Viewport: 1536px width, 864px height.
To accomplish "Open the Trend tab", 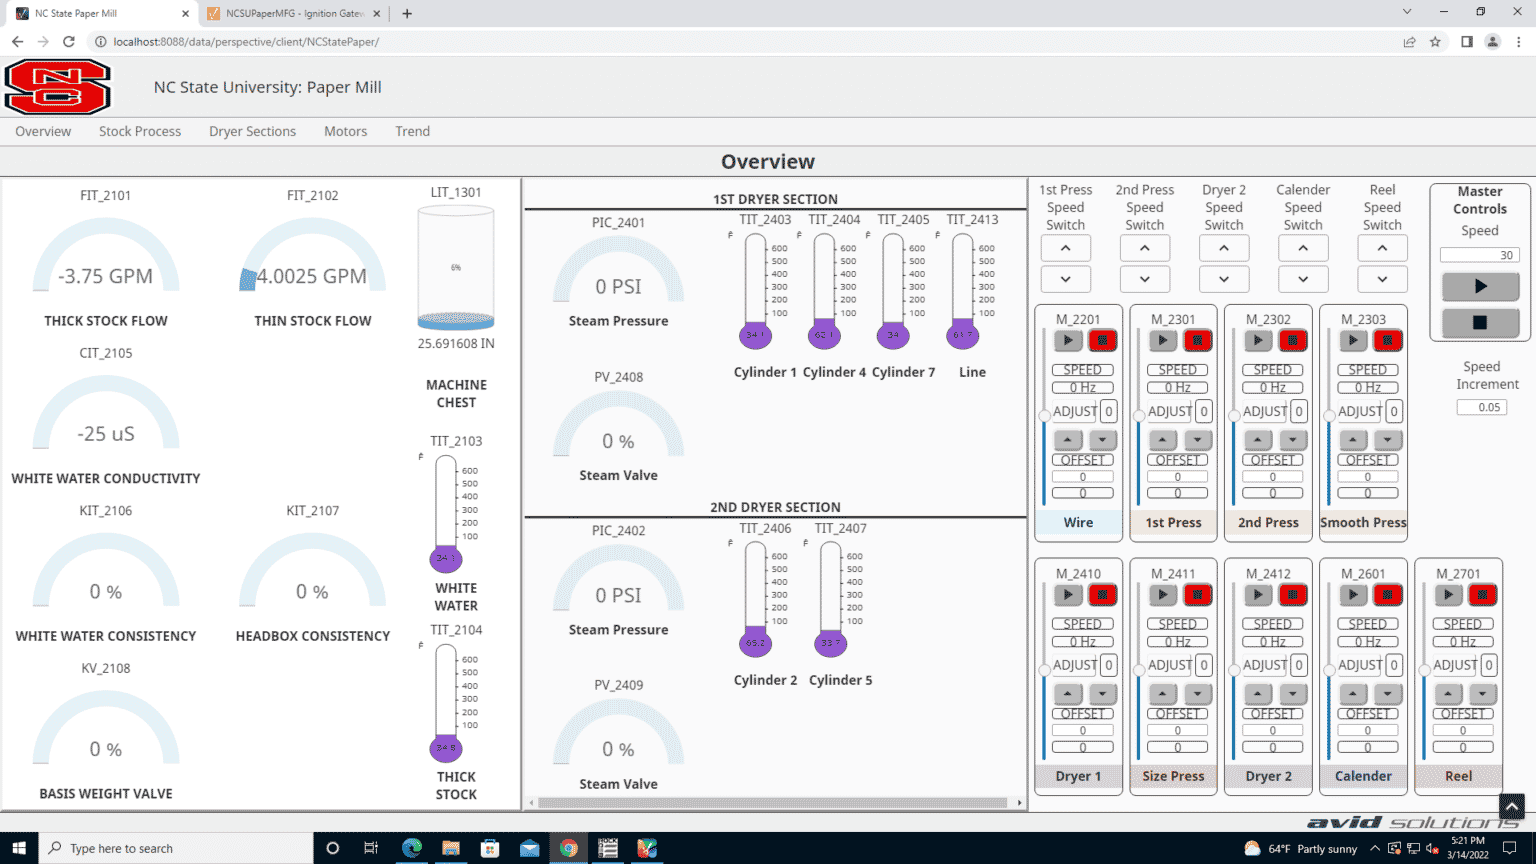I will (x=412, y=131).
